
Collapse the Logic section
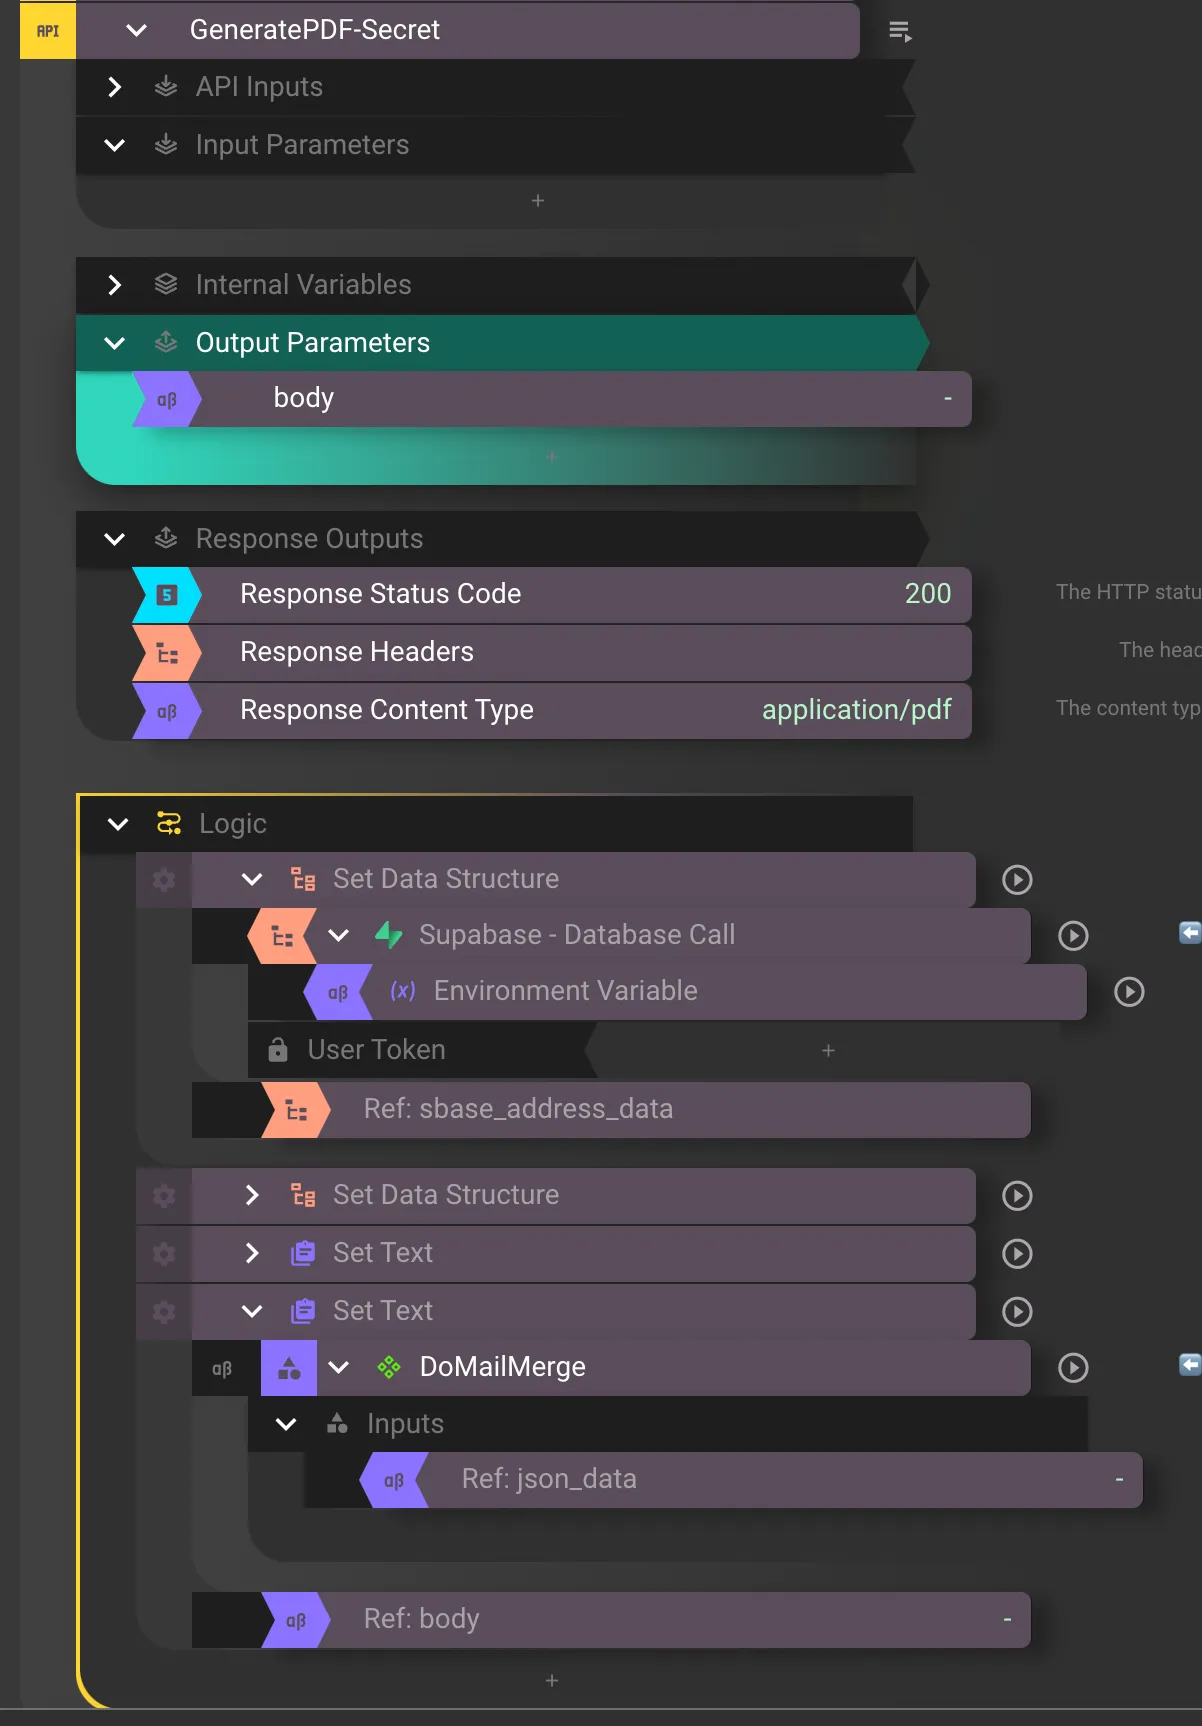(118, 824)
